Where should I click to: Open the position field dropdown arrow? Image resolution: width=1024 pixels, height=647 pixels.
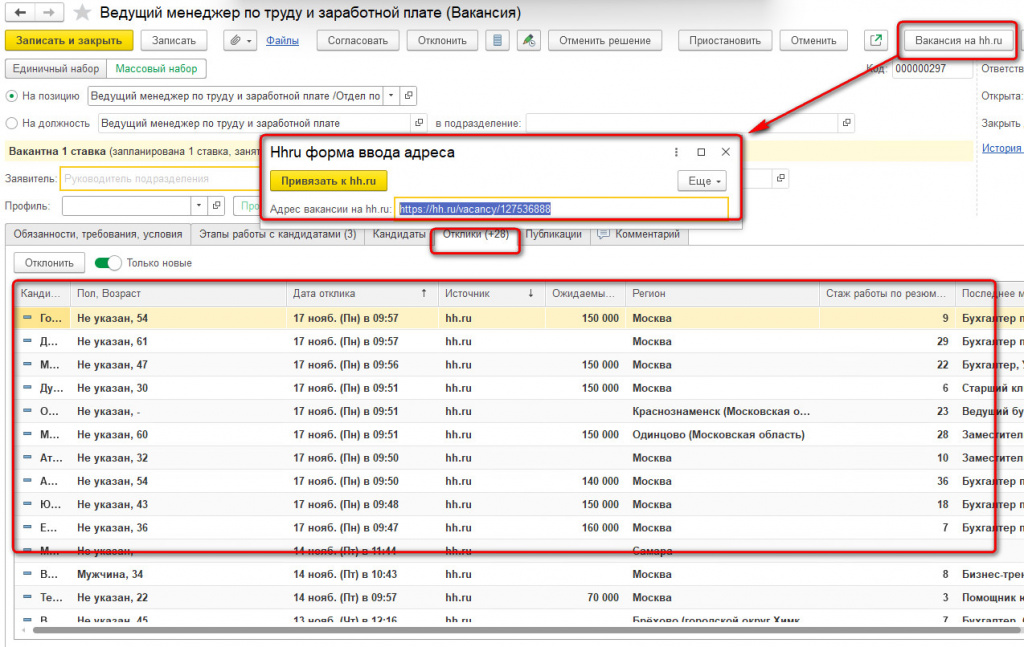(391, 96)
